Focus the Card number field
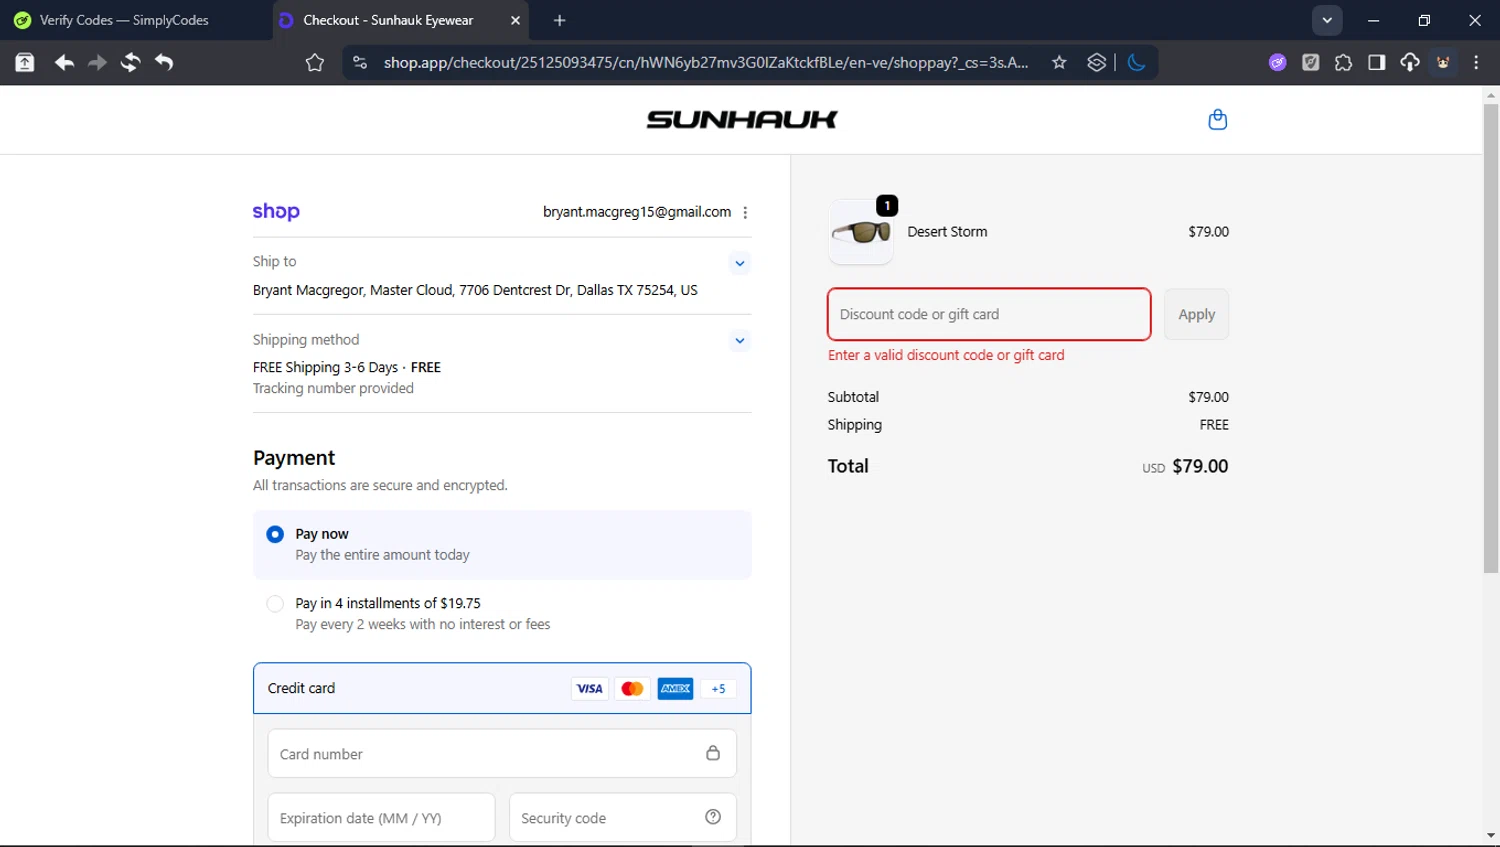 (502, 753)
